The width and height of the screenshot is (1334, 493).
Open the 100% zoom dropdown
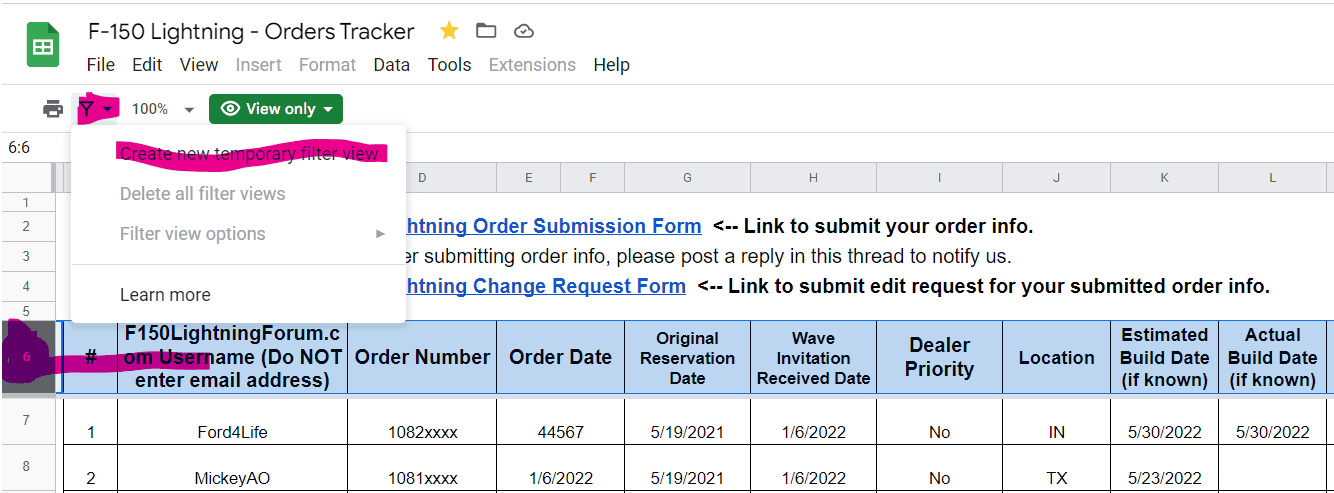click(x=162, y=109)
